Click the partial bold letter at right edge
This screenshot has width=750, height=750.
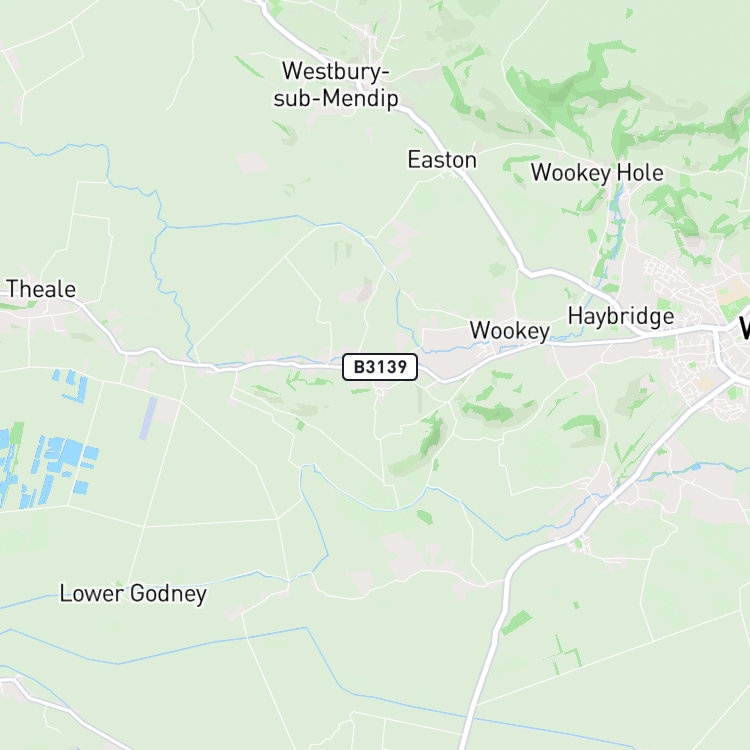pyautogui.click(x=744, y=328)
